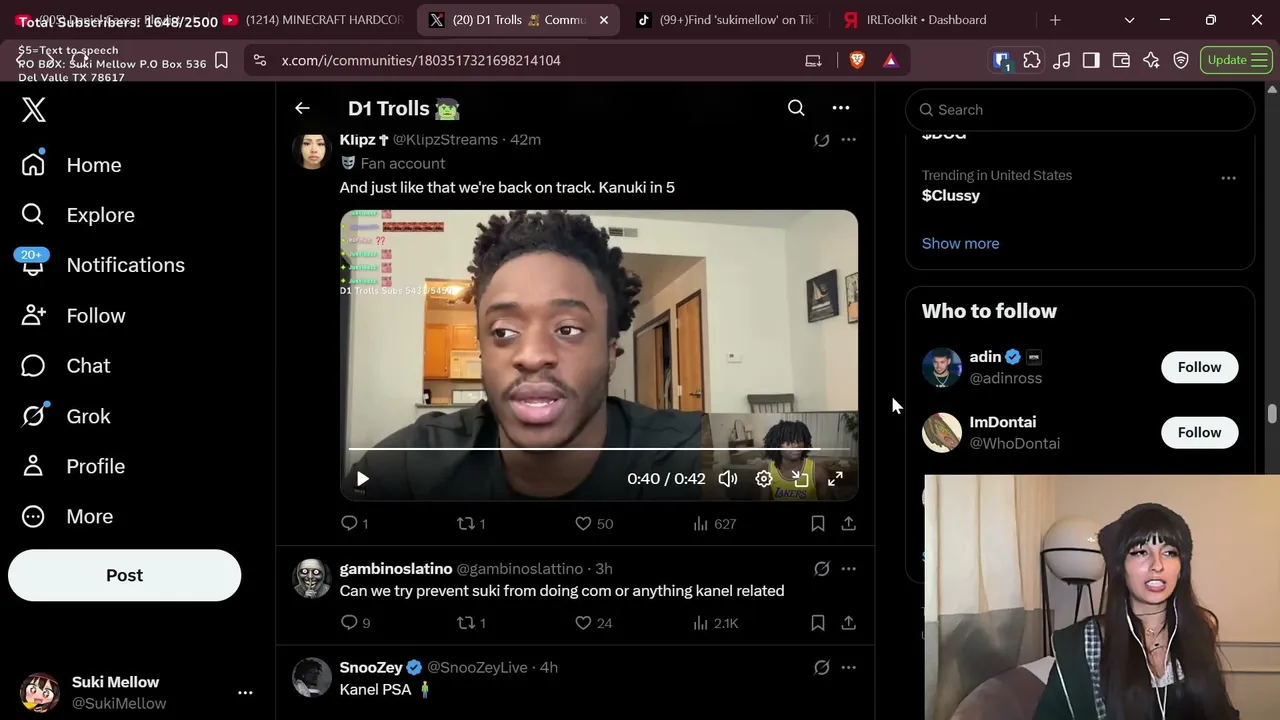Follow ImDontai in Who to follow
Image resolution: width=1280 pixels, height=720 pixels.
point(1199,433)
